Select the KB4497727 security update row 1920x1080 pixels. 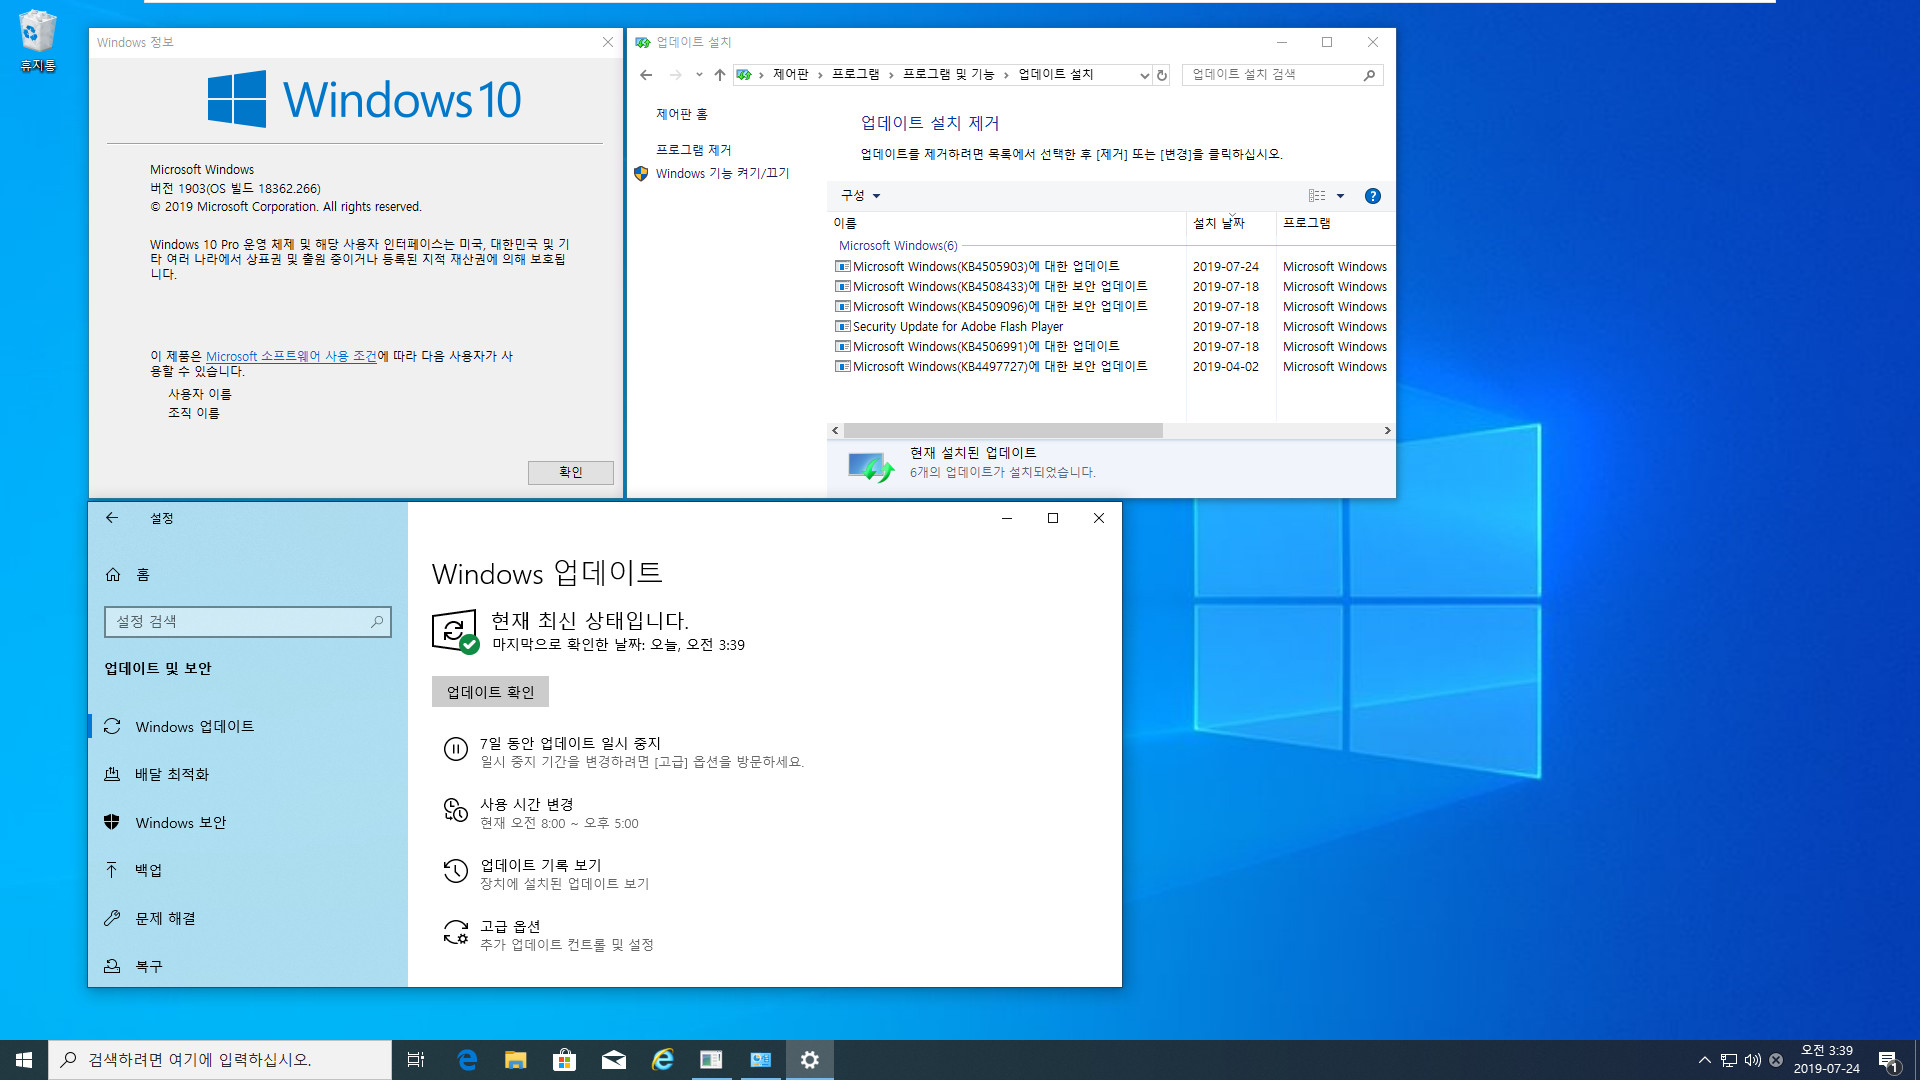click(1110, 367)
